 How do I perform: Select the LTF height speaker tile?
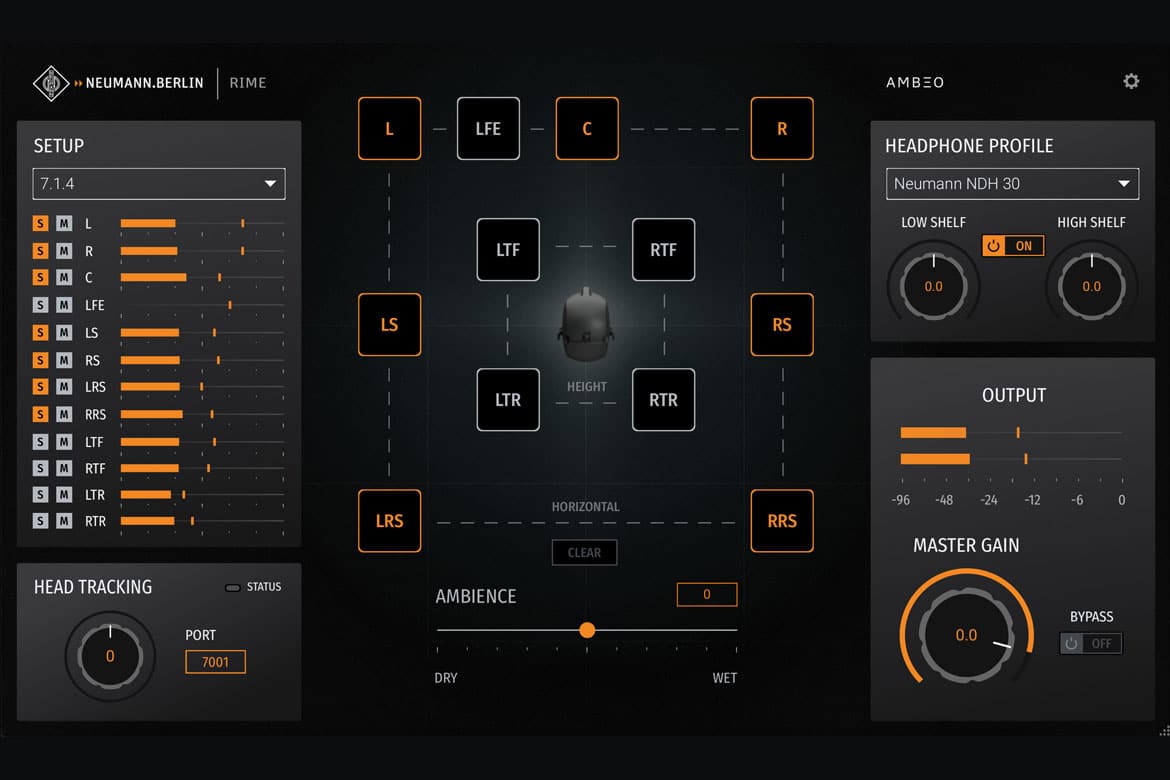pyautogui.click(x=508, y=250)
